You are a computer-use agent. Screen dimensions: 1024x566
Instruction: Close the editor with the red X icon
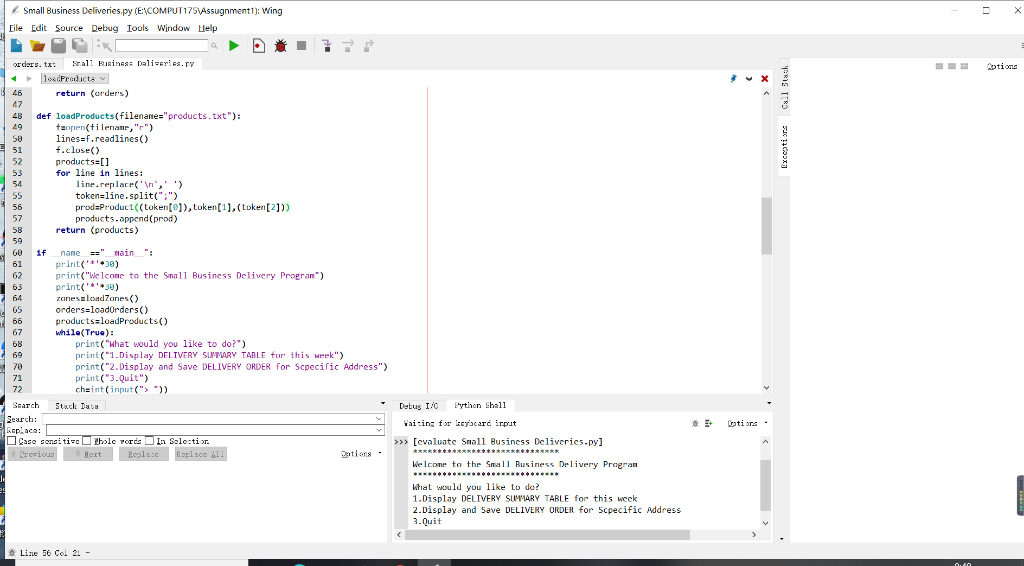pos(765,78)
